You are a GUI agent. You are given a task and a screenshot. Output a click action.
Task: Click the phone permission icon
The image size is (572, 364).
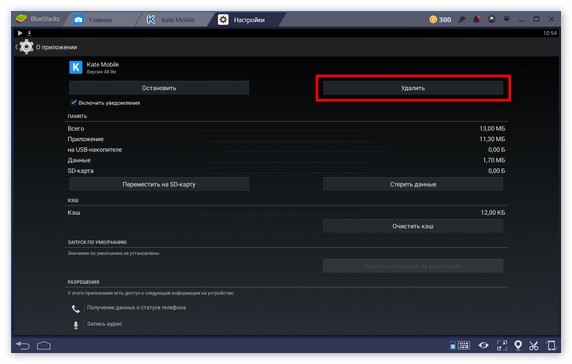76,309
